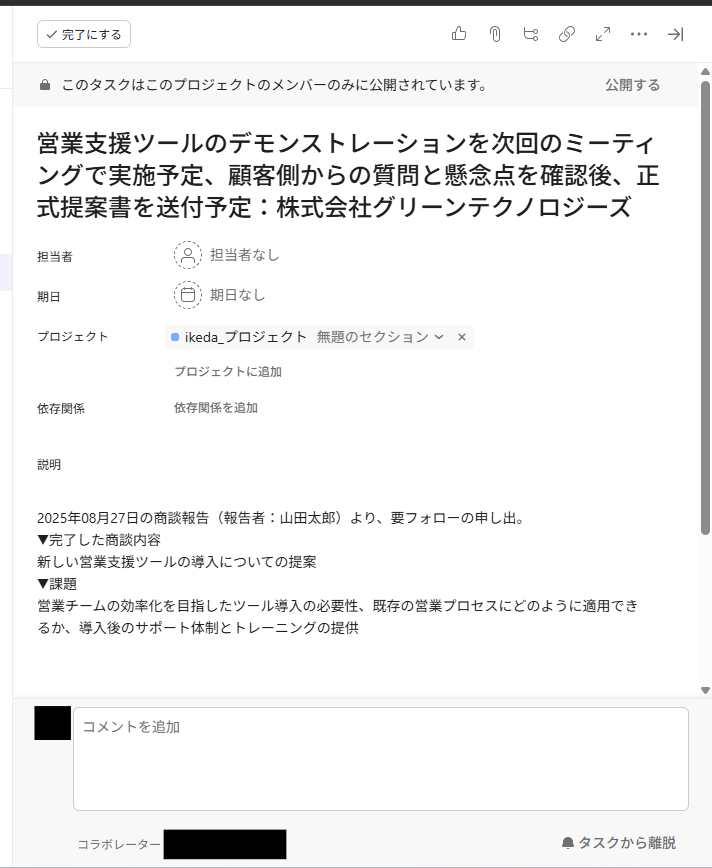This screenshot has height=868, width=712.
Task: Toggle notifications via タスクから離脱
Action: pos(618,843)
